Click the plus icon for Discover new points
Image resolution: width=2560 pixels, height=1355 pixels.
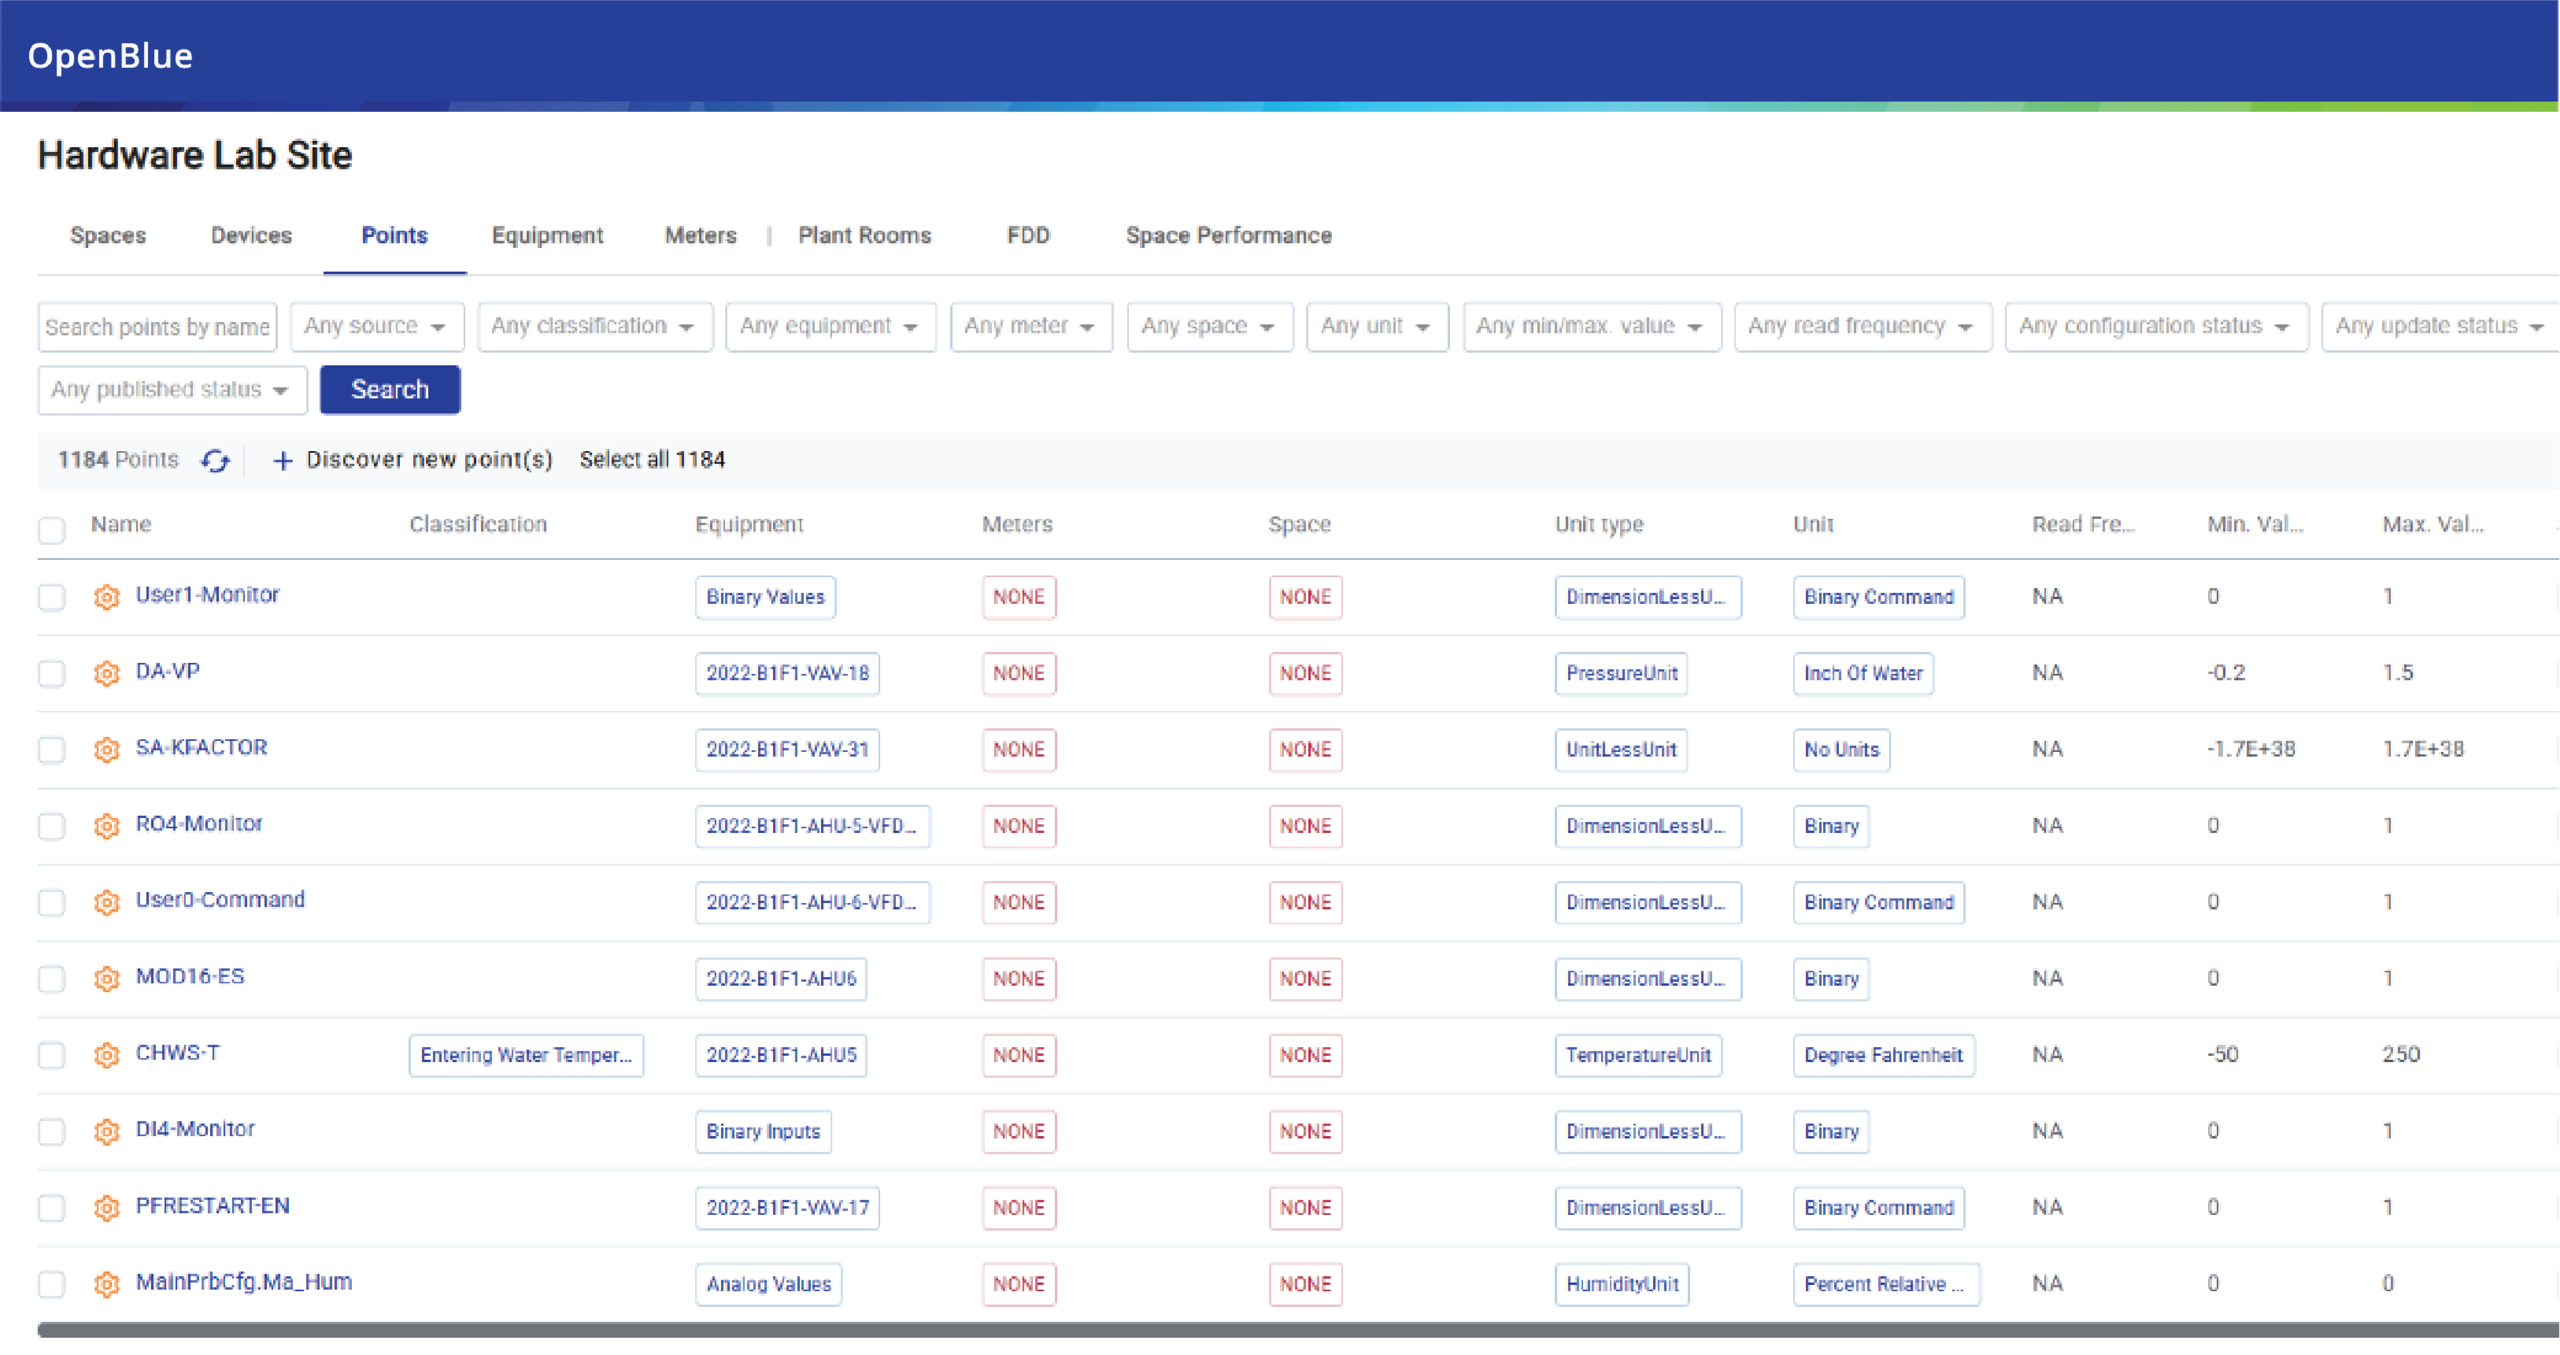click(282, 460)
